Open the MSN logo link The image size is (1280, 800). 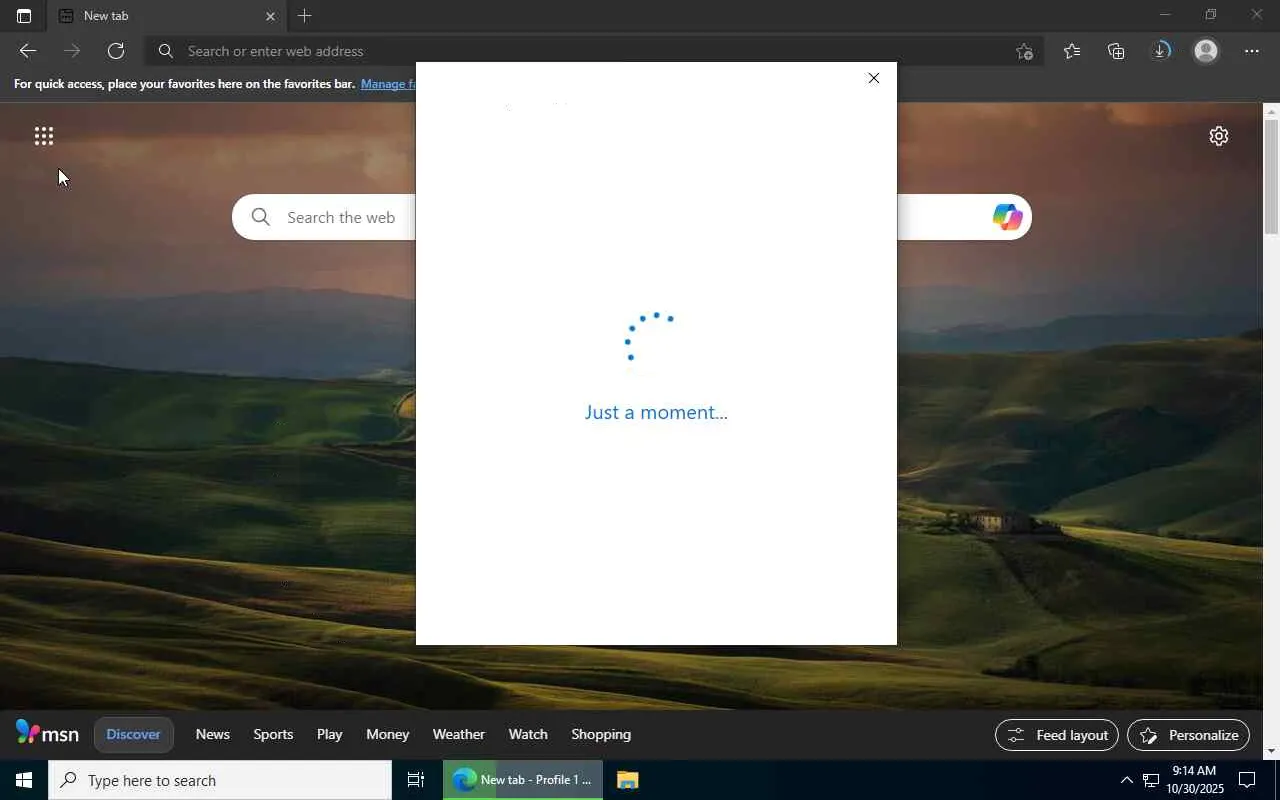click(x=47, y=734)
